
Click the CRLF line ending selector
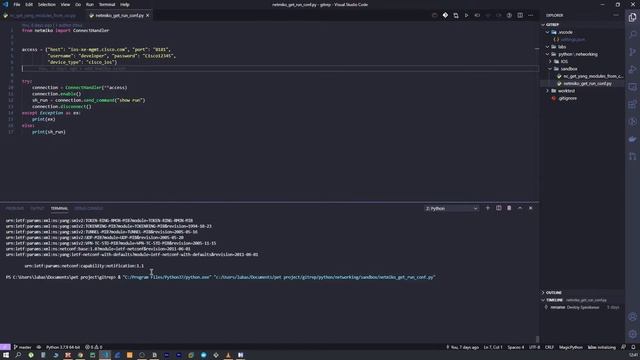[549, 347]
